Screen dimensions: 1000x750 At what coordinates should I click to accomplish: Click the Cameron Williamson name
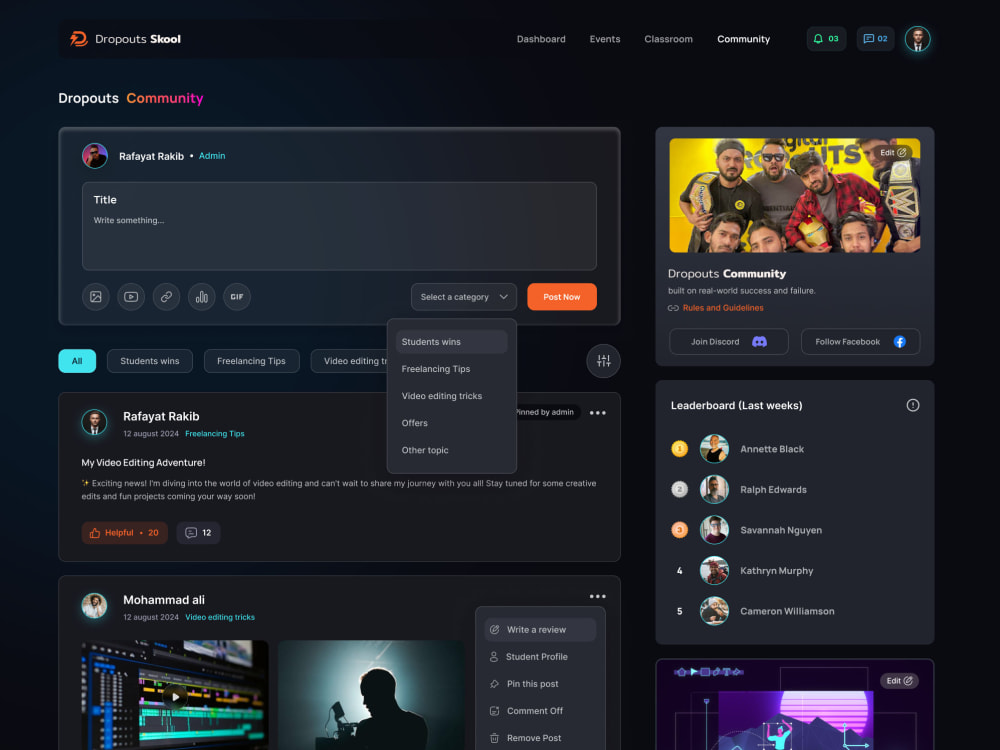[x=787, y=611]
